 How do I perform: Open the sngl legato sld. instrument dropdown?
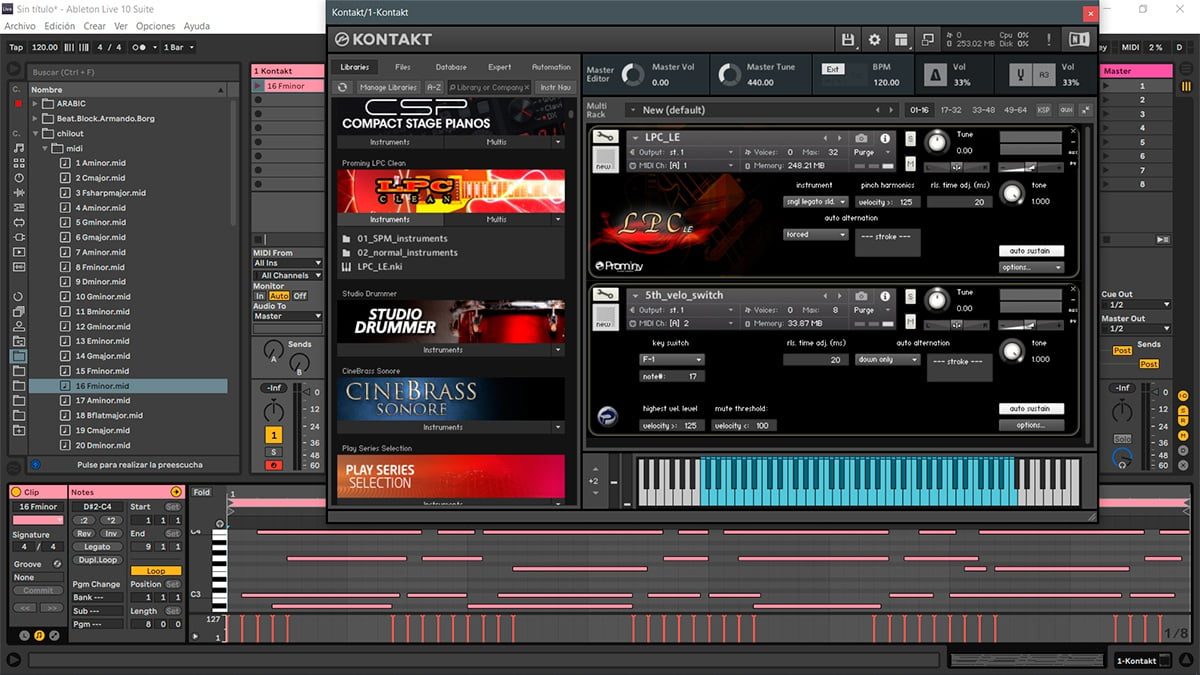pyautogui.click(x=816, y=202)
